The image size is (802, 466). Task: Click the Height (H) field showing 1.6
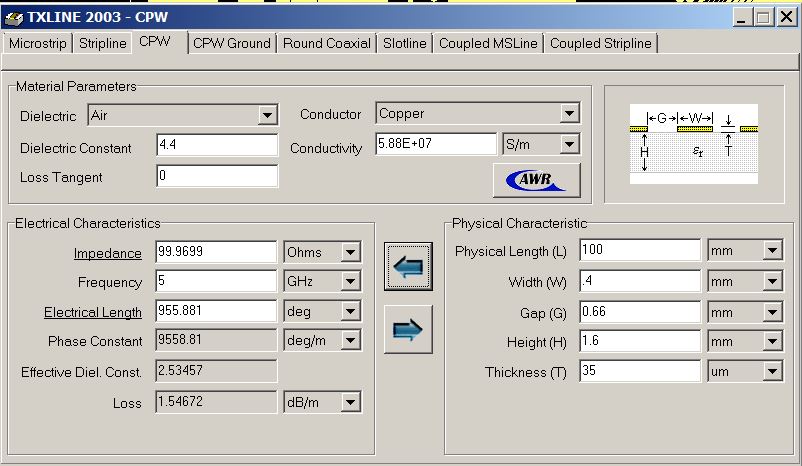pos(640,341)
